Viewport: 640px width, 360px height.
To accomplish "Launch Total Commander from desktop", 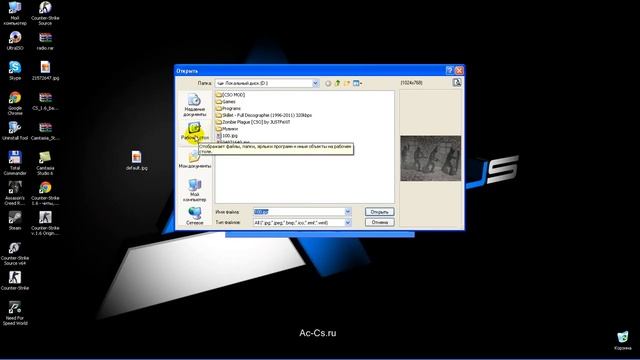I will [x=15, y=163].
